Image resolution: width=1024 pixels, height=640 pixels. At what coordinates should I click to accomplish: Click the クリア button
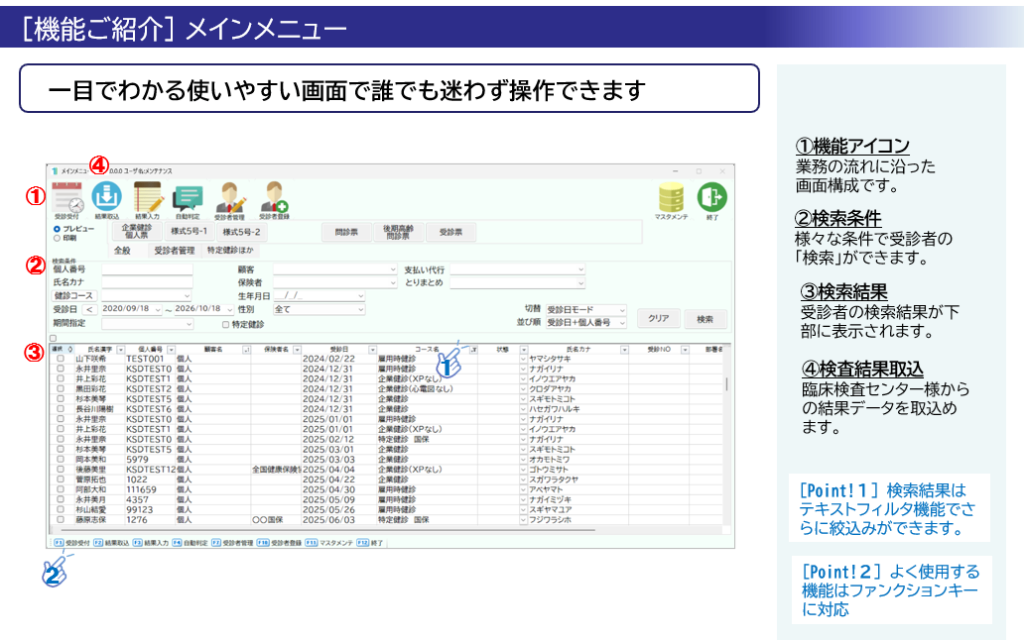[x=658, y=318]
